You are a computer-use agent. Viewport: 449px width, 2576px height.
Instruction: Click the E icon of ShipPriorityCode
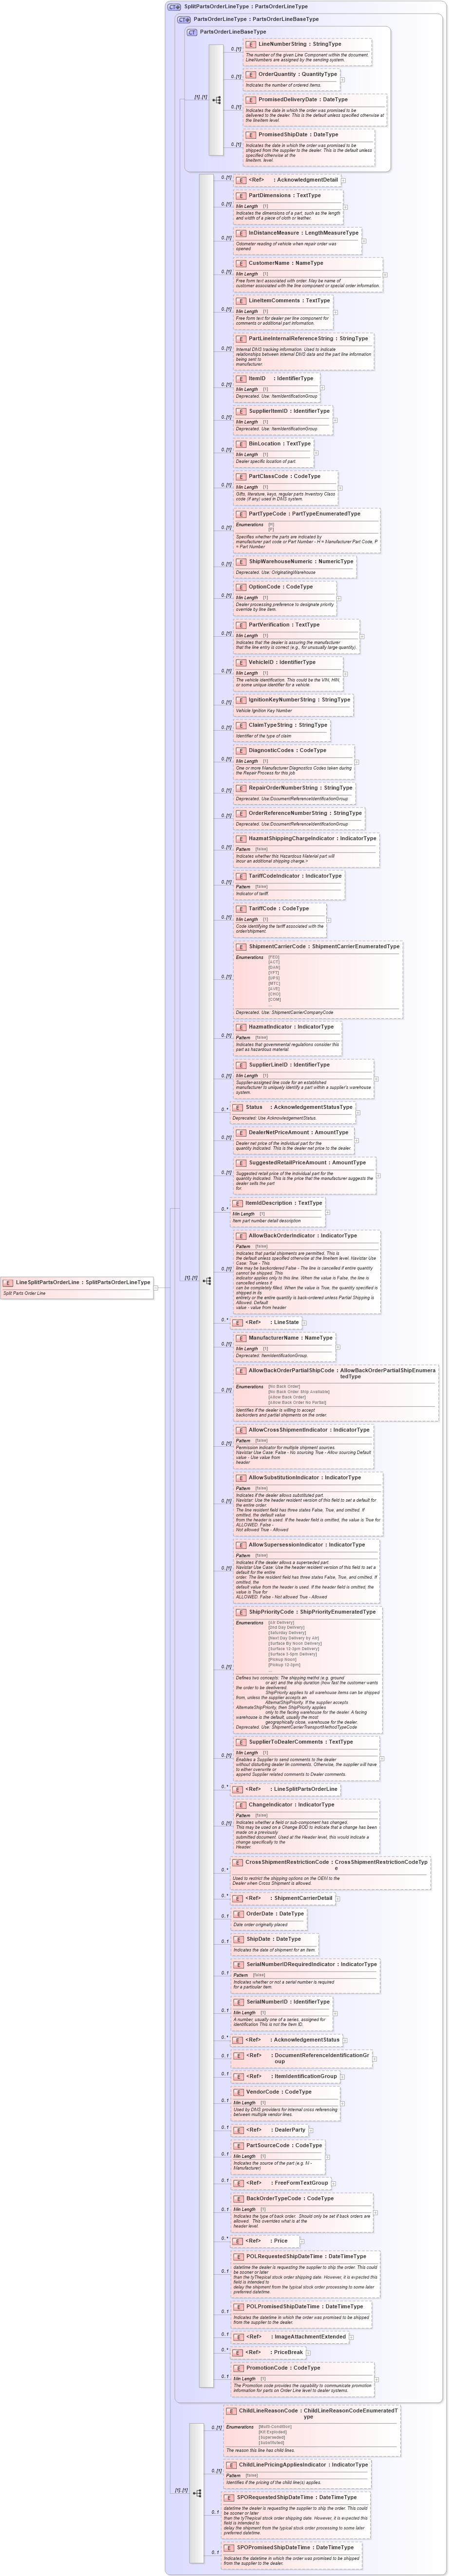[242, 1611]
